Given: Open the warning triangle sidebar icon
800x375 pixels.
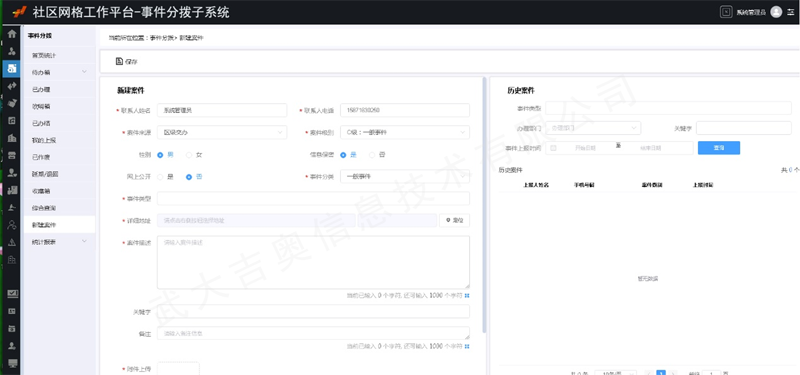Looking at the screenshot, I should (x=12, y=242).
